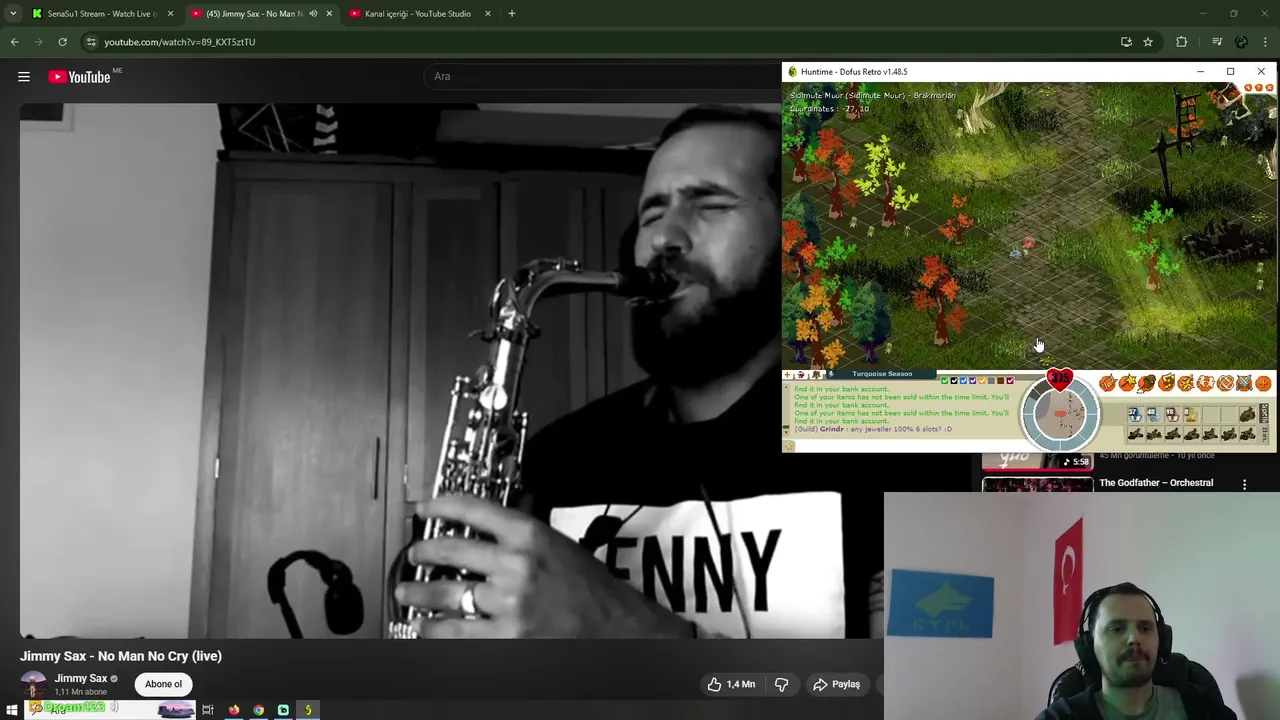The height and width of the screenshot is (720, 1280).
Task: Click the orange back arrow icon in game view
Action: click(x=1248, y=88)
